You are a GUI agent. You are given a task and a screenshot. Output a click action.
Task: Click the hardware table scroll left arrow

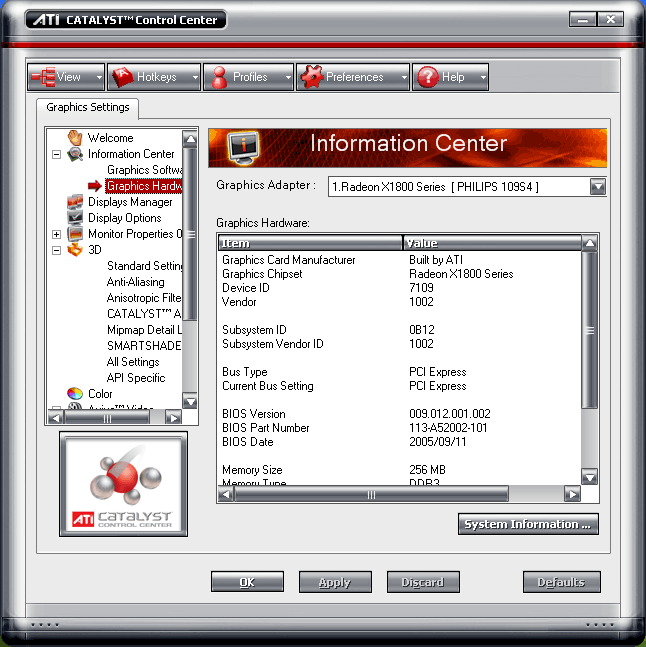(226, 494)
